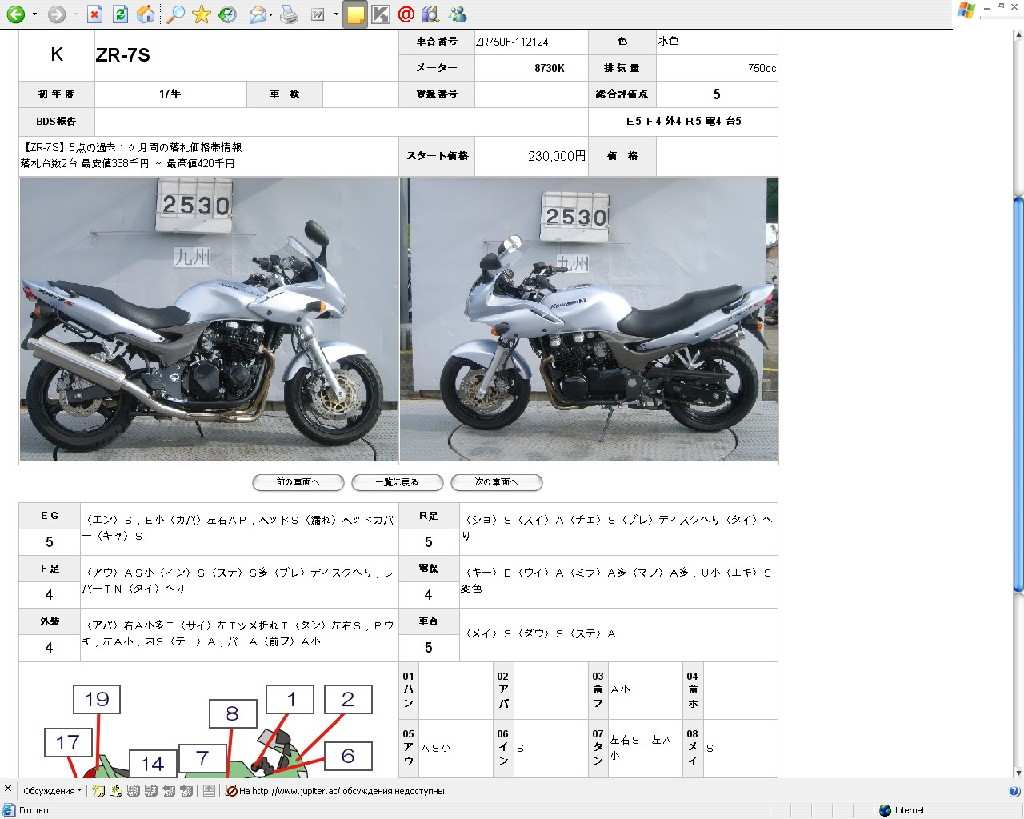
Task: Click the displacement value 750cc
Action: (762, 68)
